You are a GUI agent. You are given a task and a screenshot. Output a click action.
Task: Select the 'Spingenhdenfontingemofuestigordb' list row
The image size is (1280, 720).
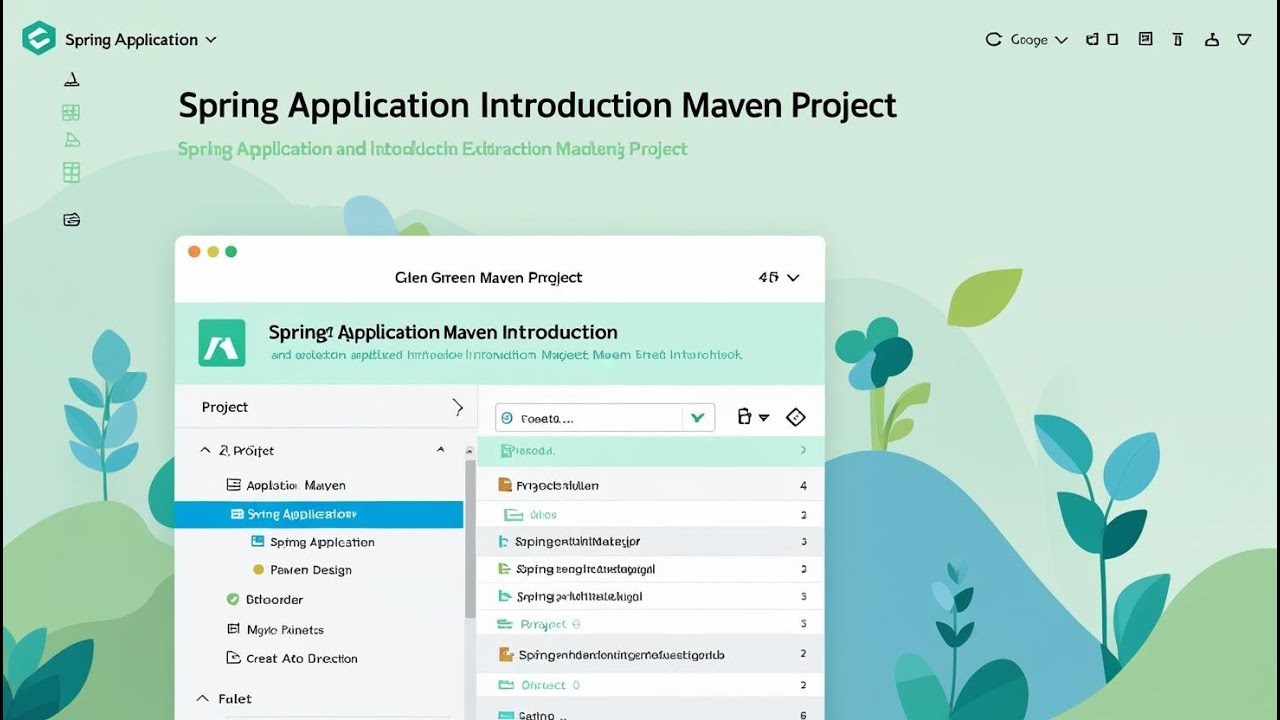coord(650,655)
